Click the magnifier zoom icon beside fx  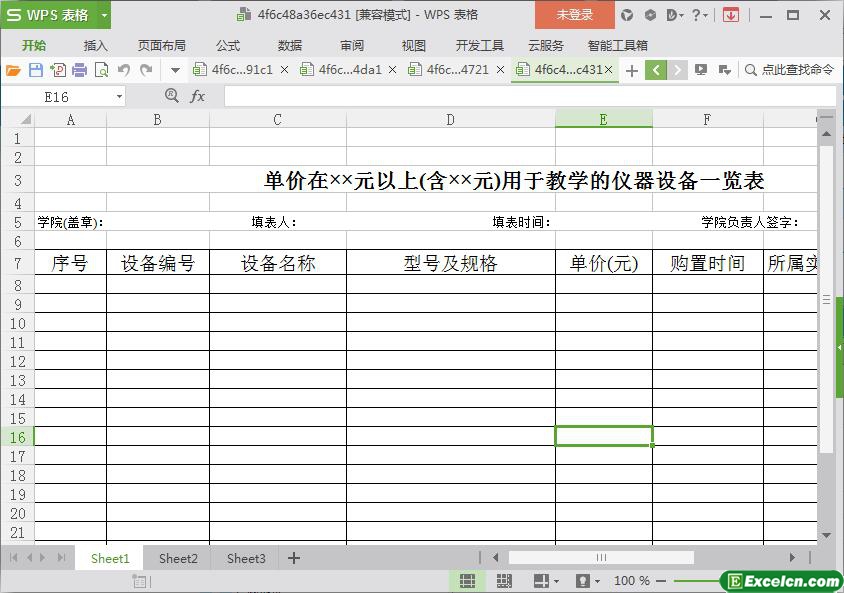click(x=172, y=96)
